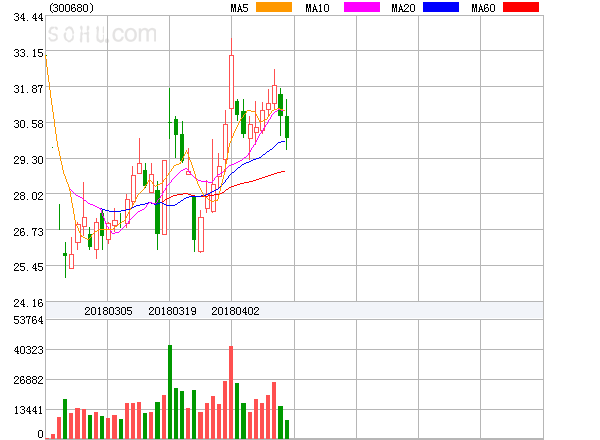This screenshot has height=440, width=600.
Task: Click the magenta MA10 legend swatch
Action: click(362, 7)
